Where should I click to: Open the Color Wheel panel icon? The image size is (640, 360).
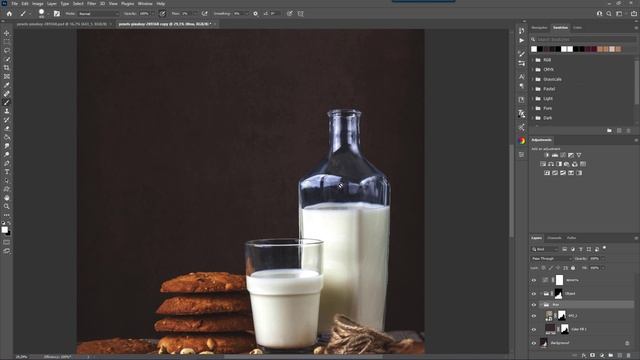(522, 140)
